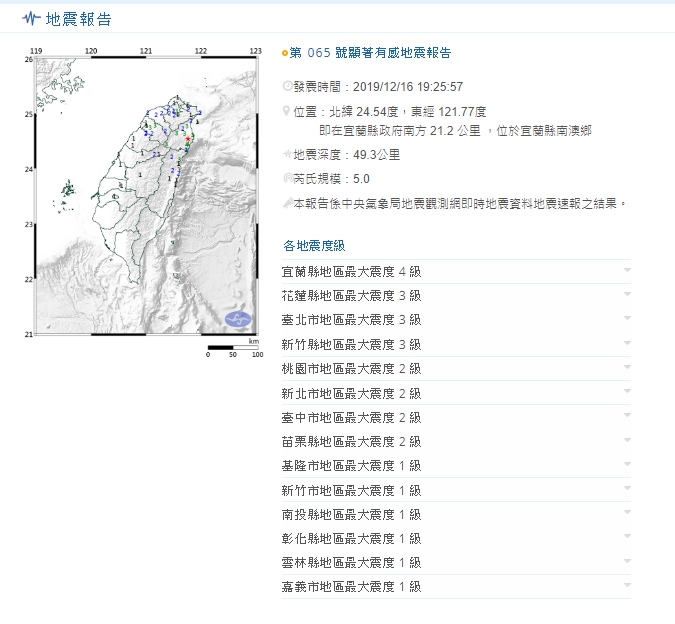Expand 花蓮縣地區最大震度 3 級 row

point(626,295)
